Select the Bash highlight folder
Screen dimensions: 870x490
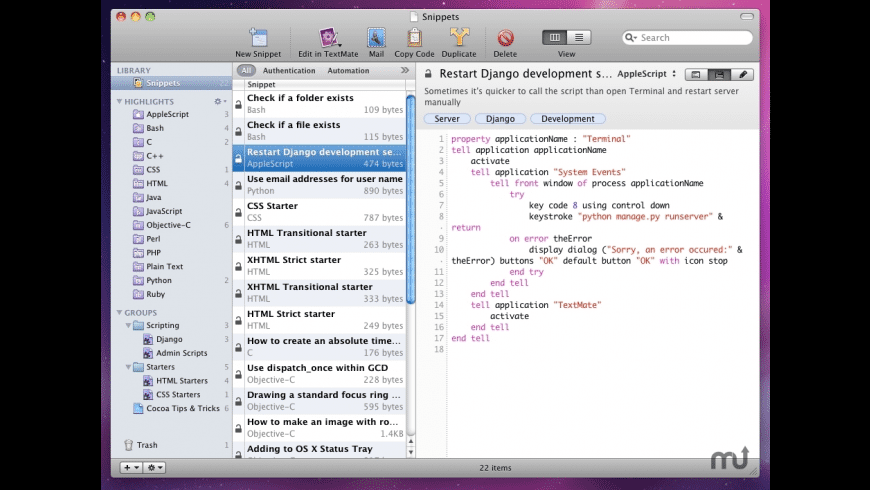click(x=154, y=128)
